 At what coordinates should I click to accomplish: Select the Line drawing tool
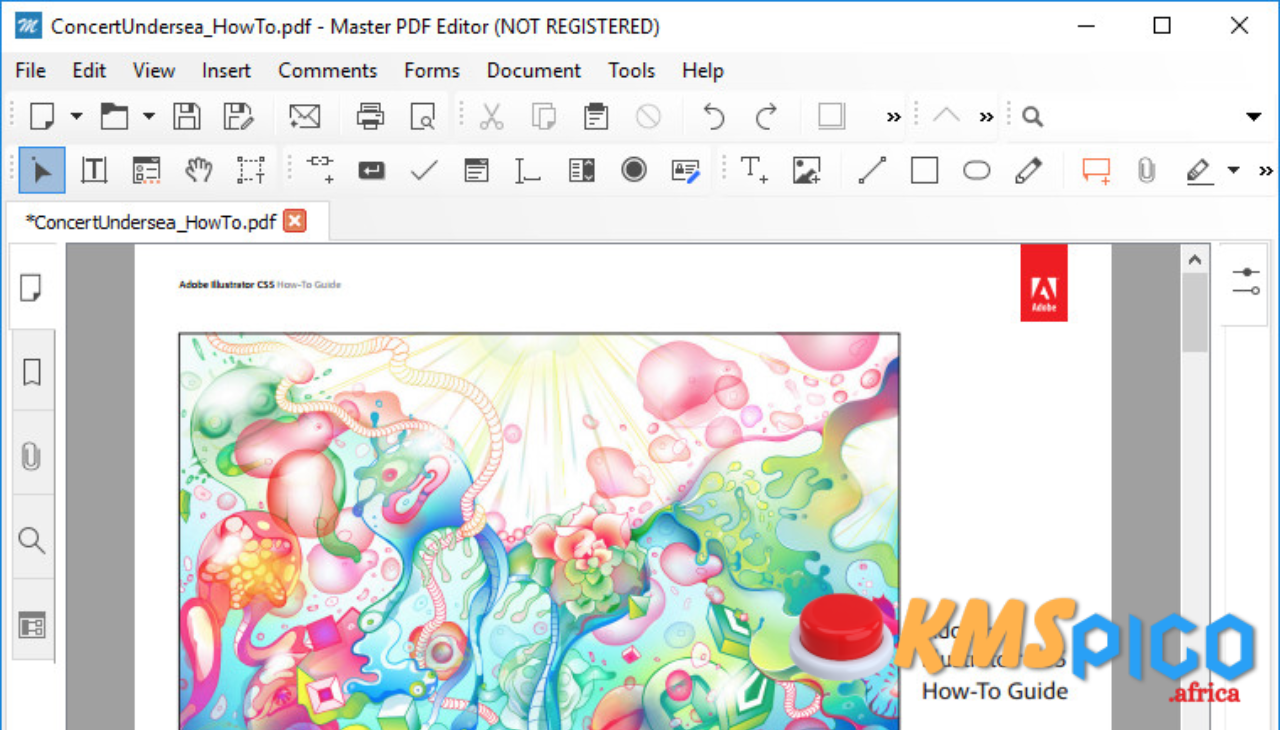(872, 171)
